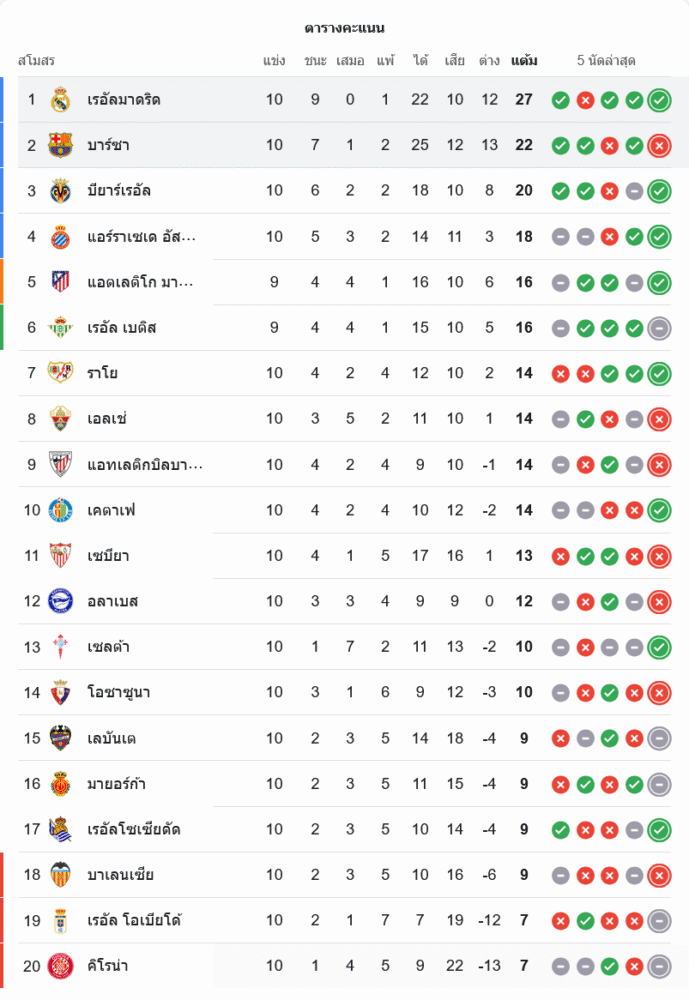Sort table by แต้ม column header

(x=524, y=61)
